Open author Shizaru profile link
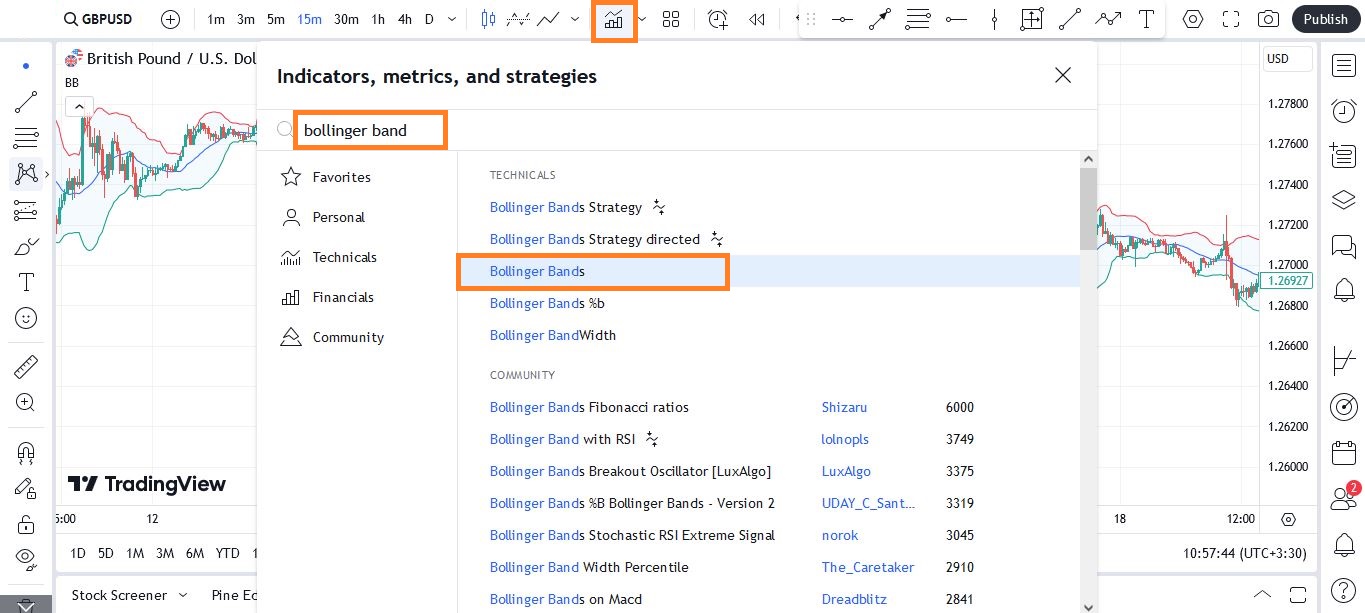Screen dimensions: 1365x613 point(844,407)
